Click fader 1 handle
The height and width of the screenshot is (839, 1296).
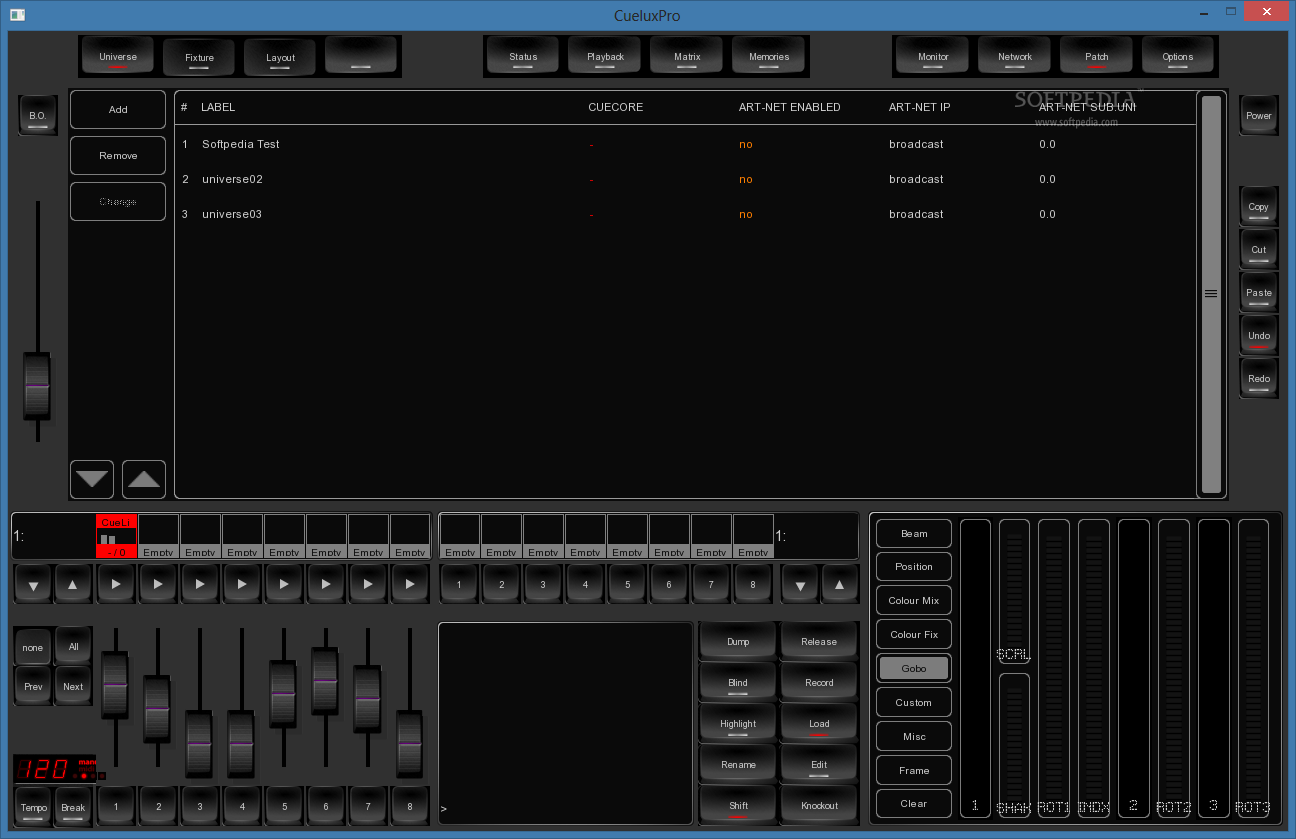coord(115,685)
